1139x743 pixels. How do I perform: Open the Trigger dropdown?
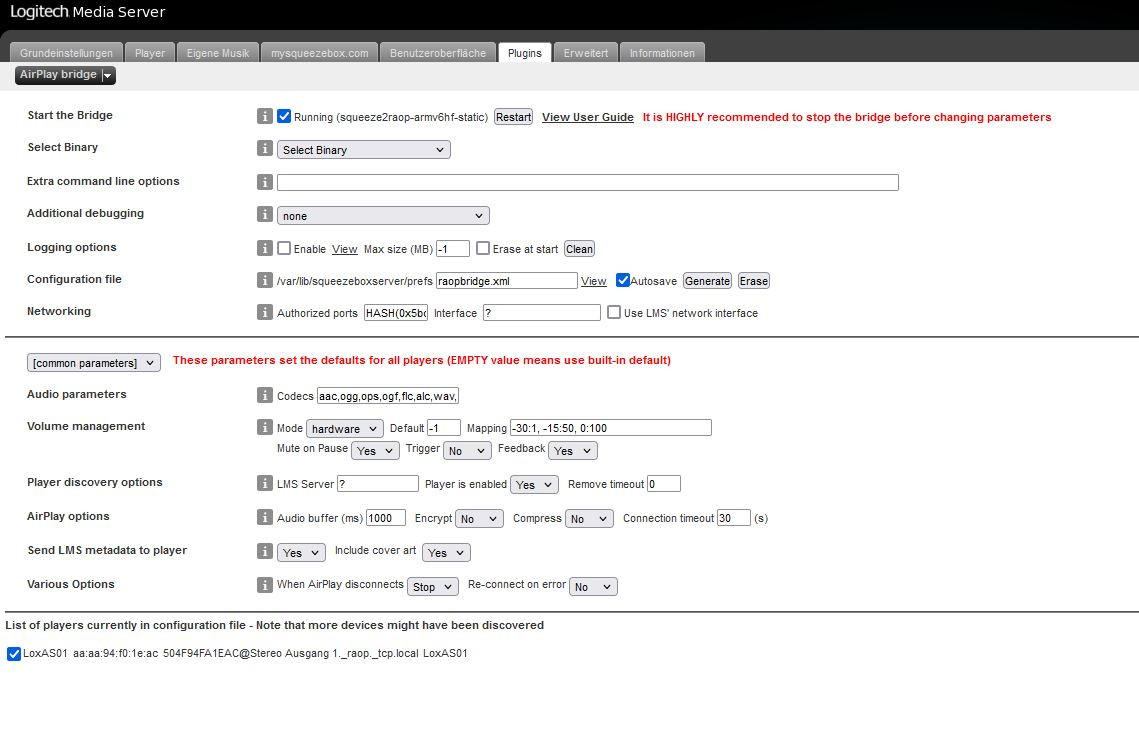[x=468, y=450]
